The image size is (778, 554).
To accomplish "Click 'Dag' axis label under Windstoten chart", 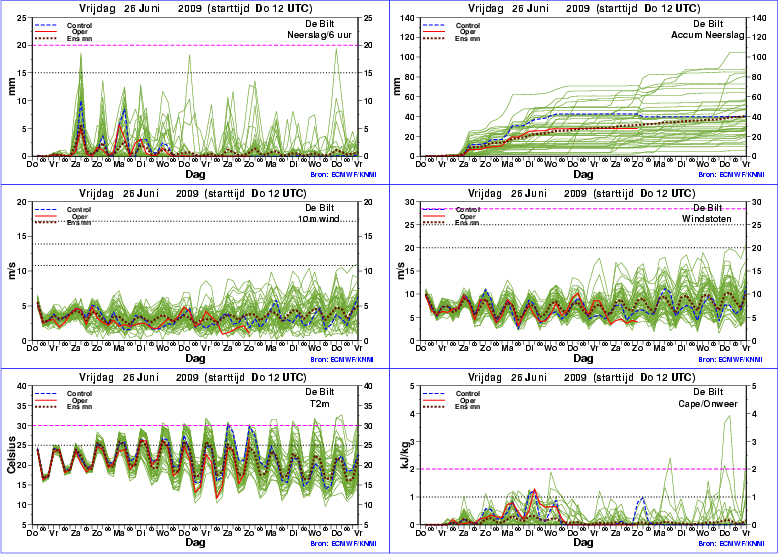I will (584, 358).
